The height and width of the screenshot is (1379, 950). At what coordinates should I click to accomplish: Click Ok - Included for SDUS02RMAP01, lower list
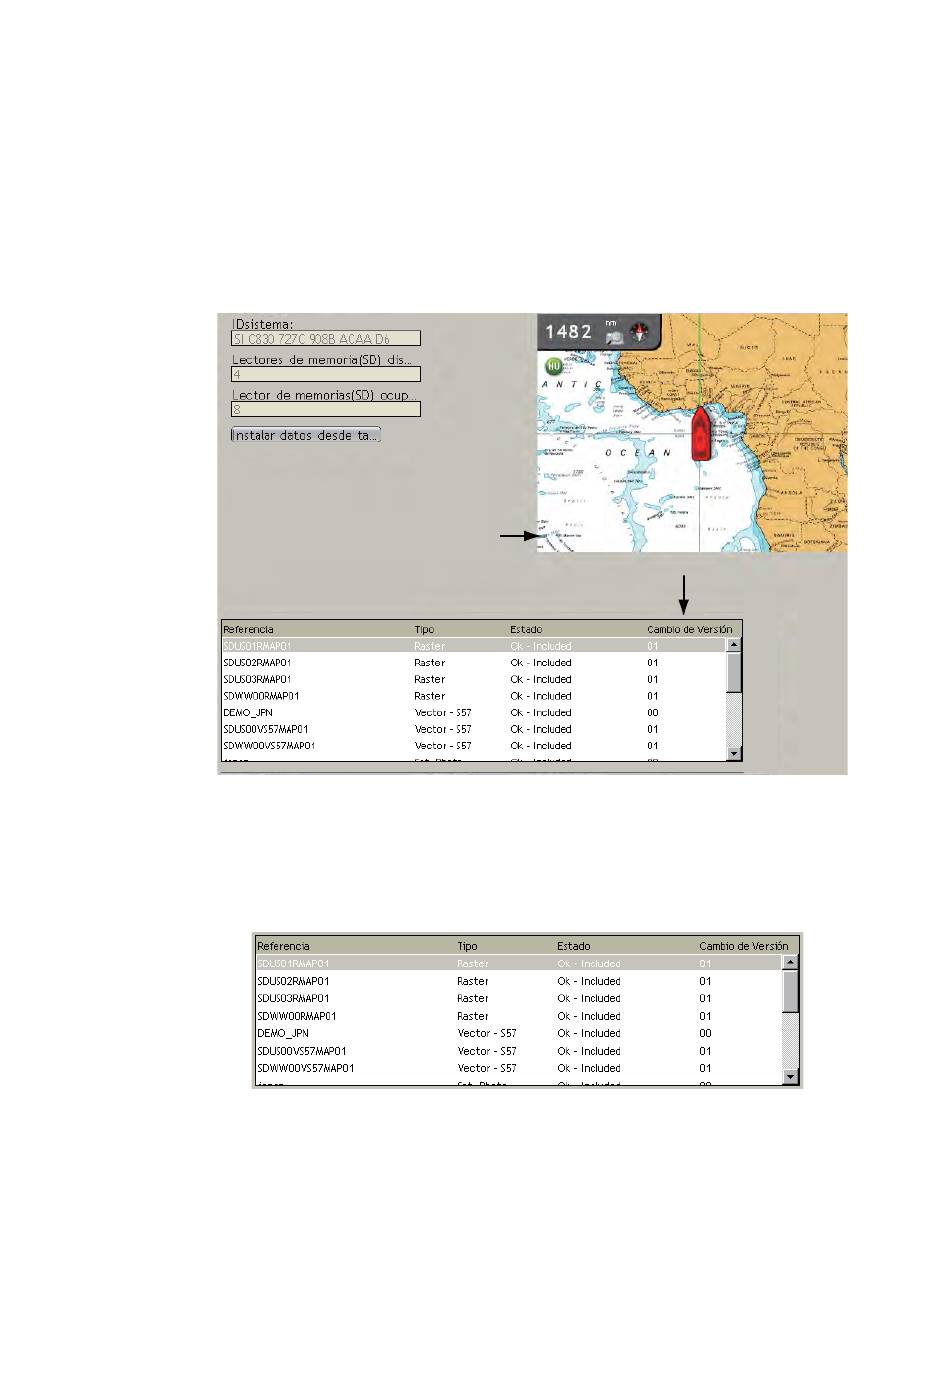point(589,981)
